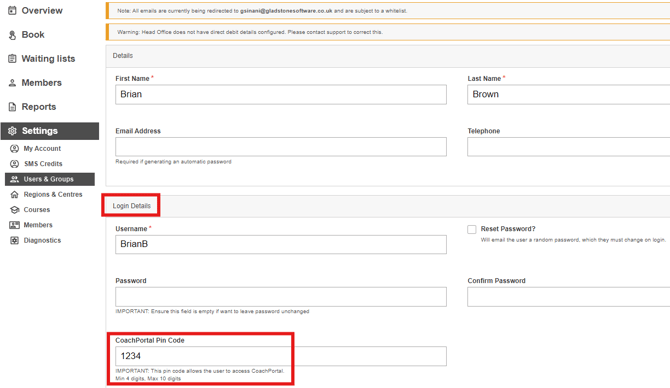670x388 pixels.
Task: Click the Courses graduation cap icon
Action: [x=15, y=210]
